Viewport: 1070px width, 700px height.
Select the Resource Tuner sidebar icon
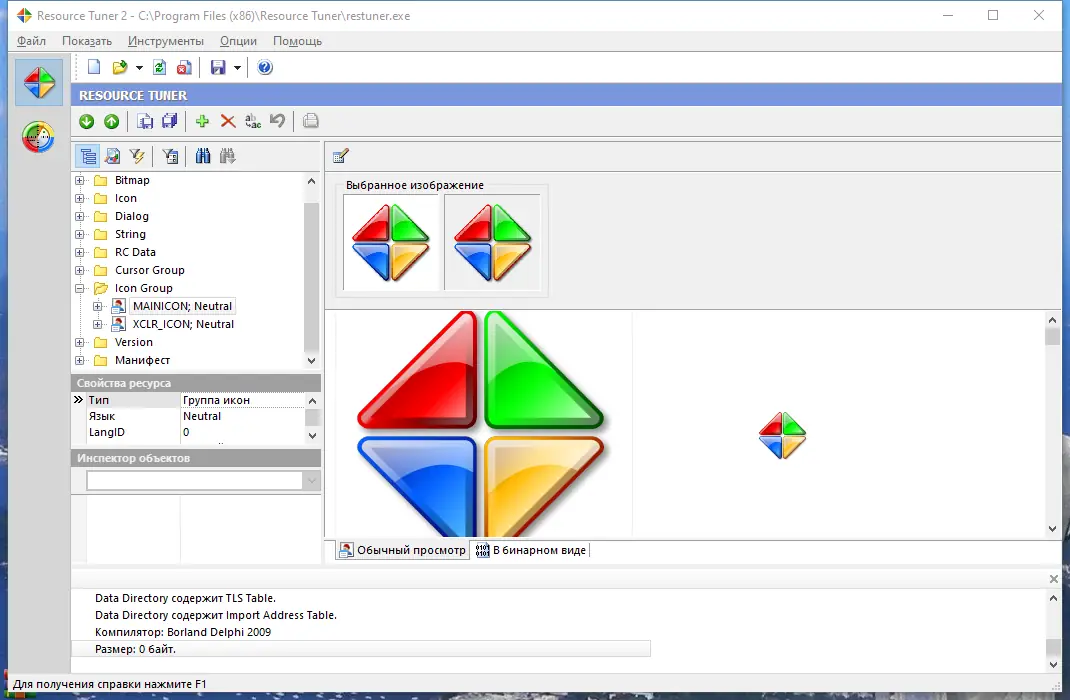tap(39, 83)
